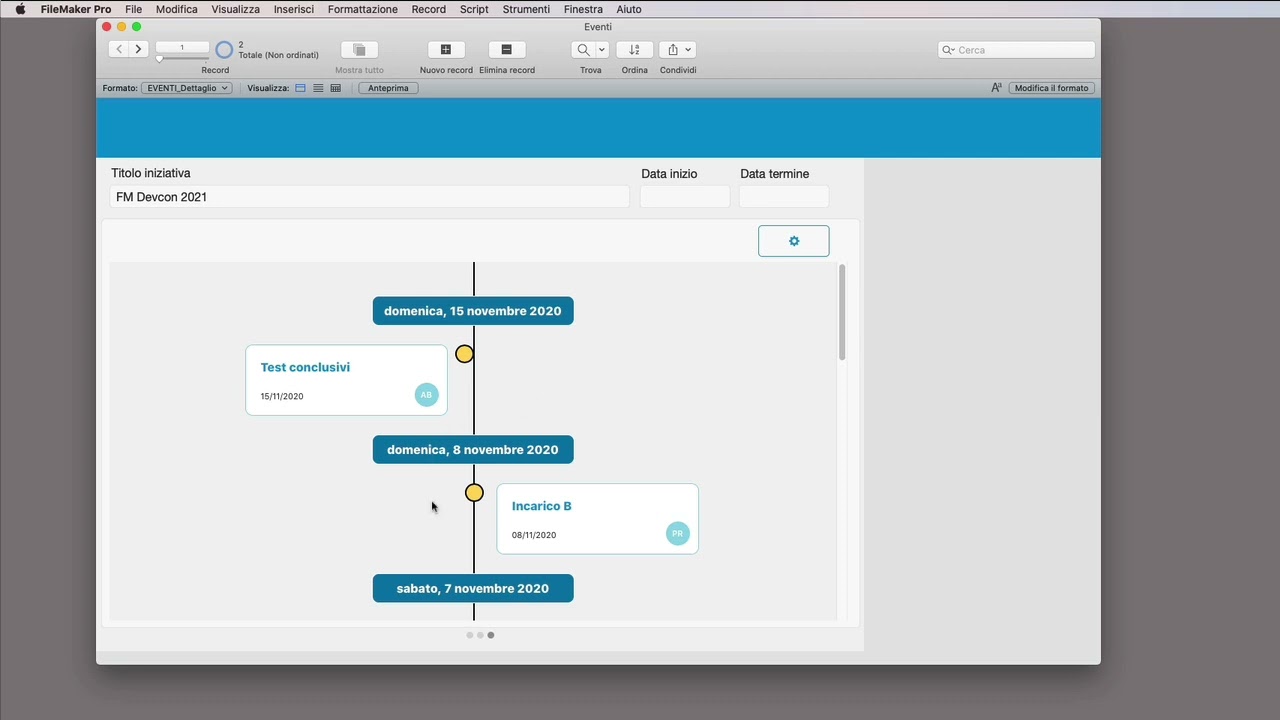Expand the Trova dropdown arrow
This screenshot has width=1280, height=720.
[602, 50]
